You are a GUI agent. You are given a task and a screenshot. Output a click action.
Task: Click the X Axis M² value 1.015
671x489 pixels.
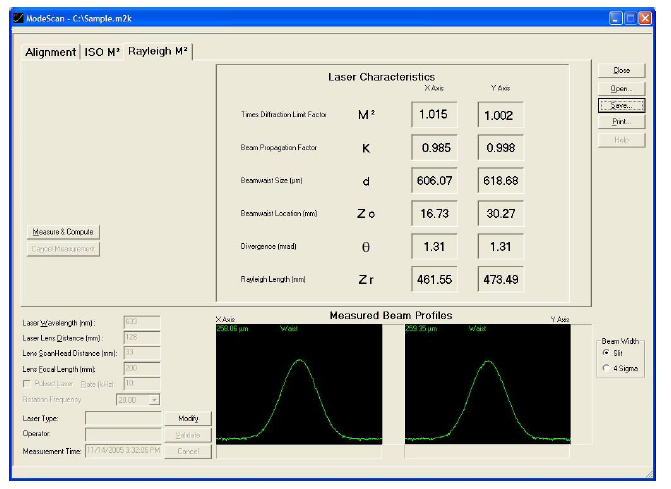coord(434,115)
